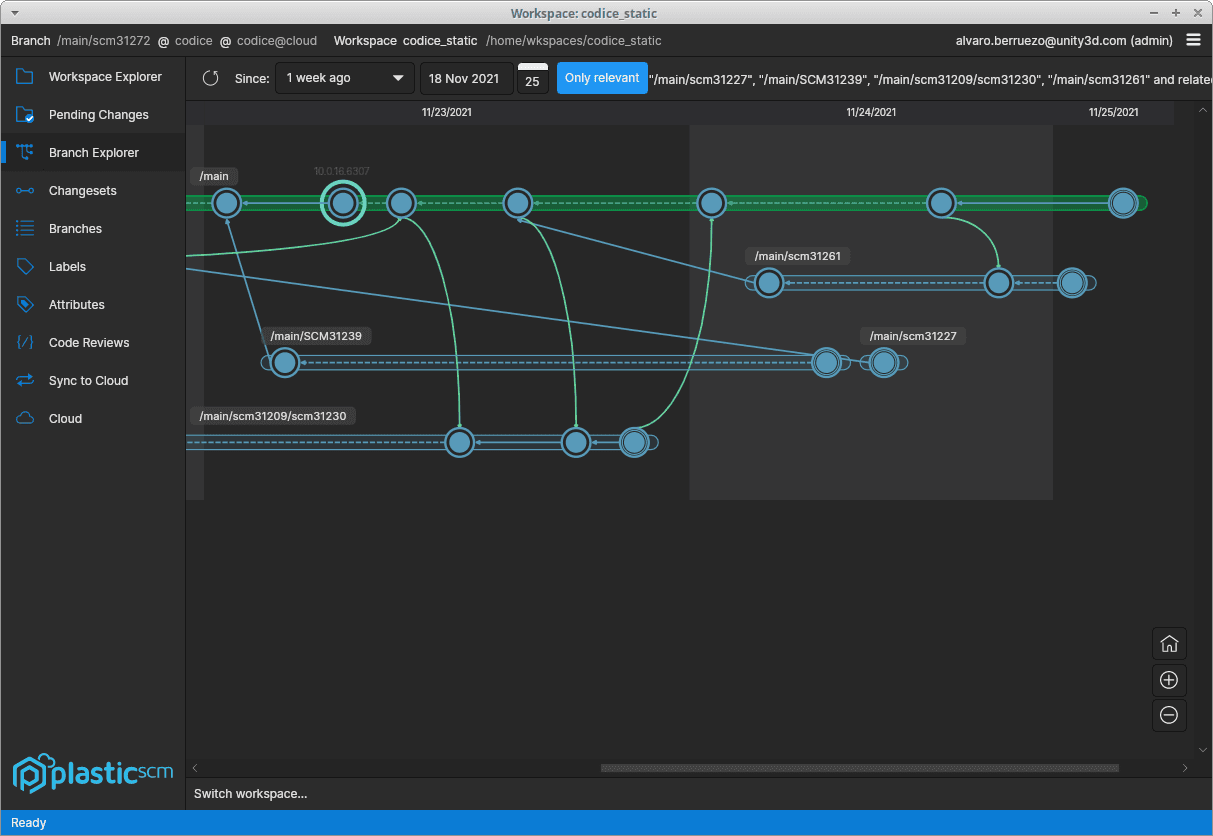Open the Branch Explorer panel
1213x836 pixels.
(x=92, y=152)
